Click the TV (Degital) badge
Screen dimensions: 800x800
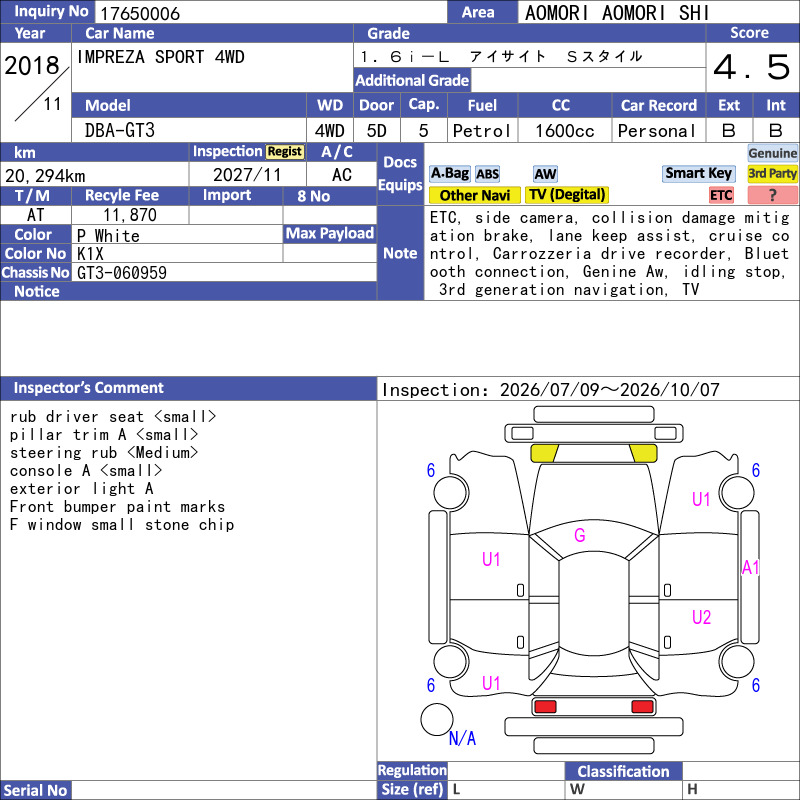[567, 195]
